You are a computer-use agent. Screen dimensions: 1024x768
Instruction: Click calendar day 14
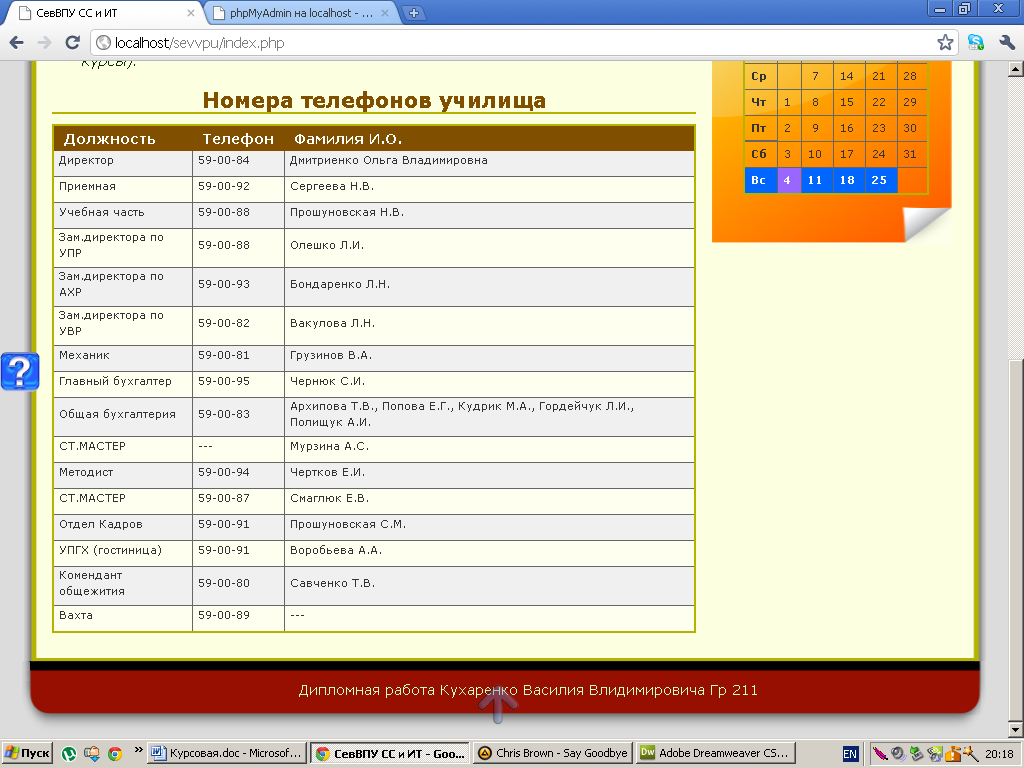pos(847,76)
